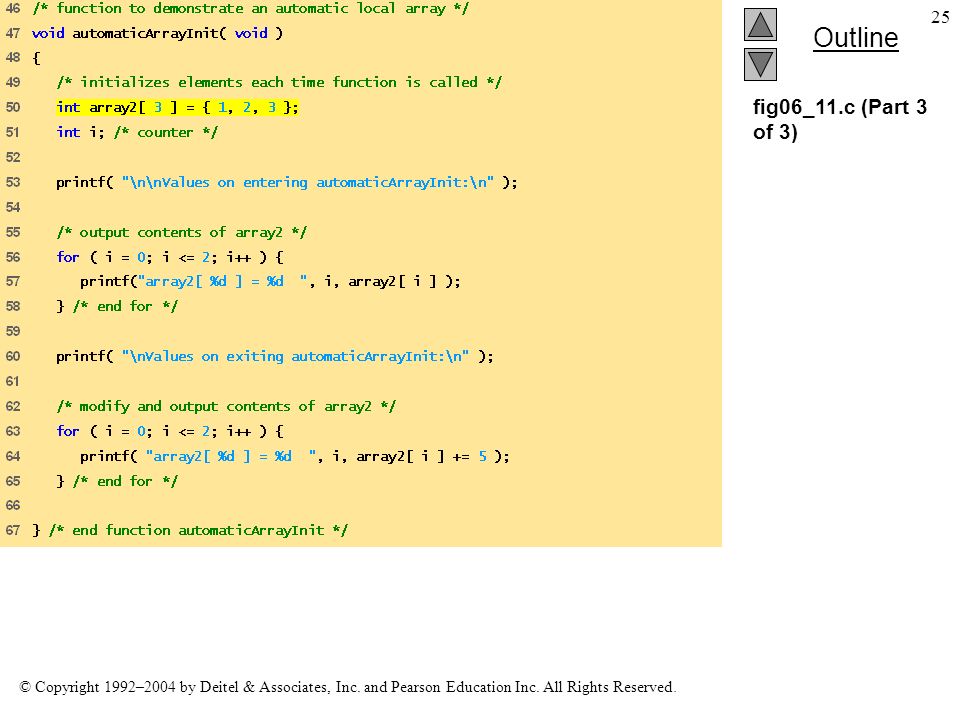Click comment 'initializes elements each time function is called'
The image size is (960, 720).
(279, 83)
